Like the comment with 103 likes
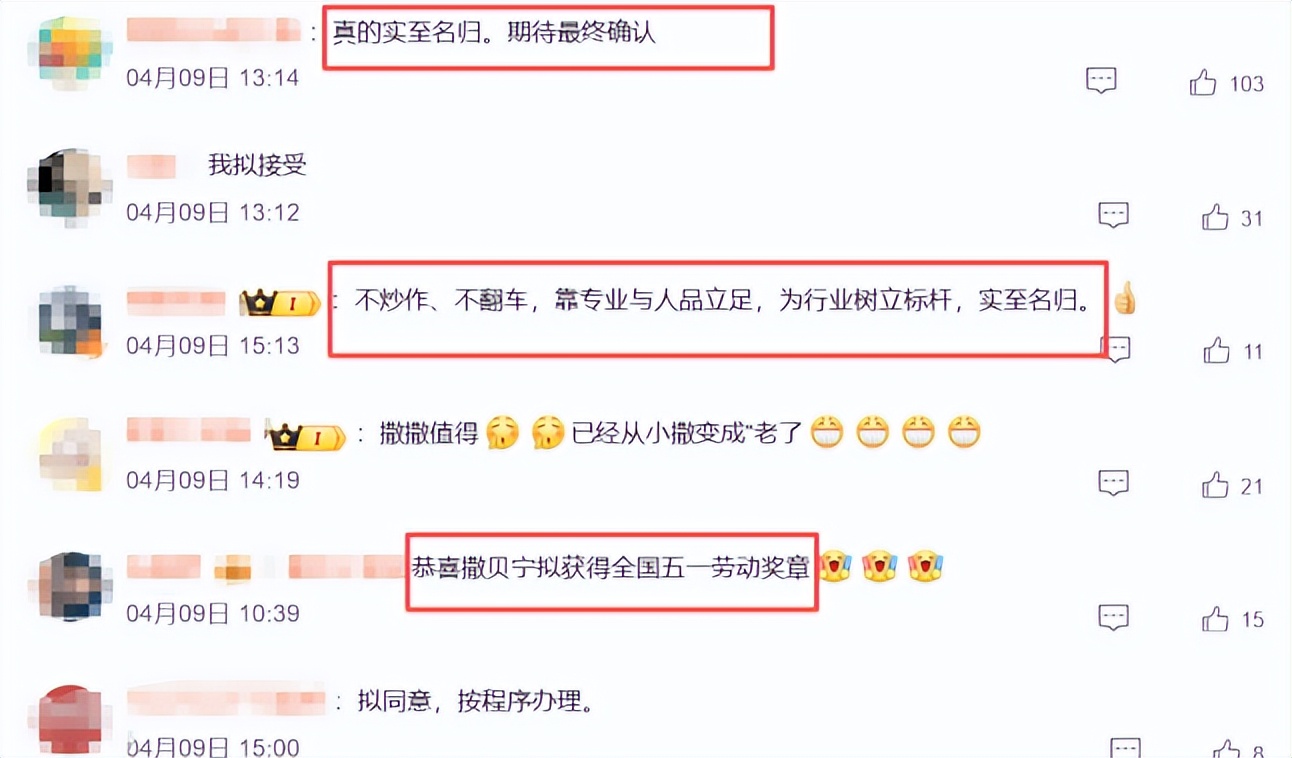This screenshot has width=1292, height=758. coord(1203,83)
